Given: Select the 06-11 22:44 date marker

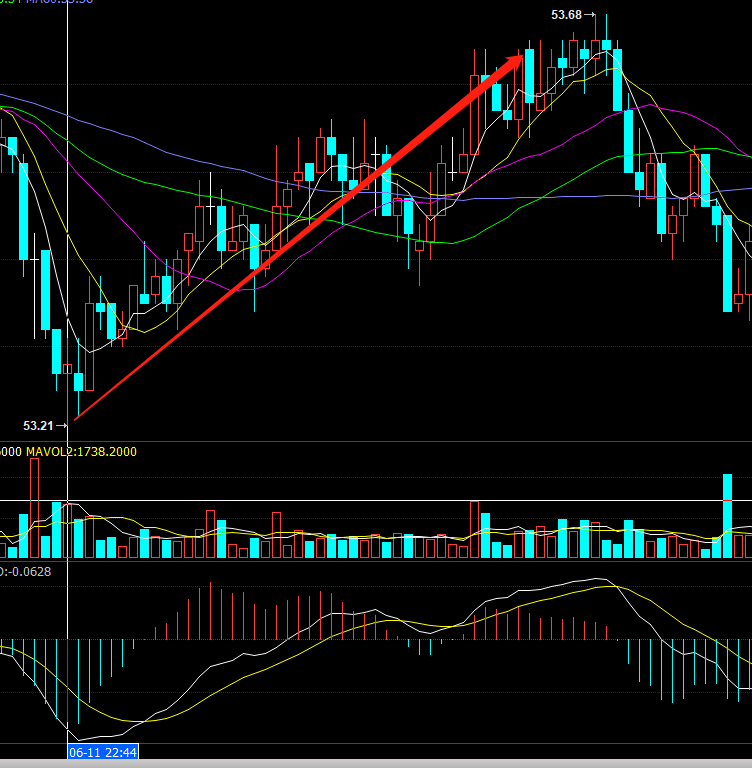Looking at the screenshot, I should click(103, 752).
